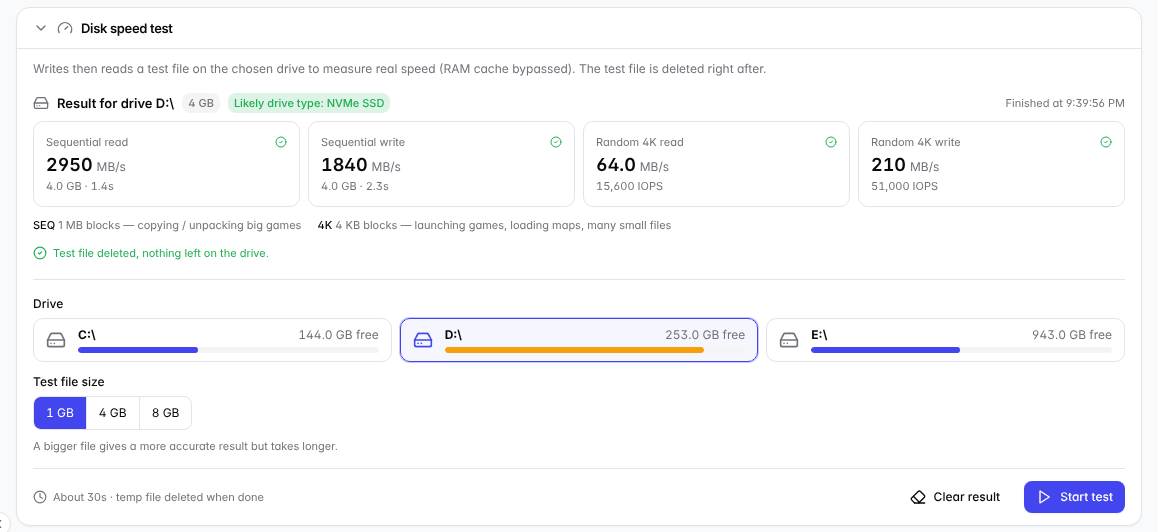Click the eraser icon in Clear result

pos(918,497)
